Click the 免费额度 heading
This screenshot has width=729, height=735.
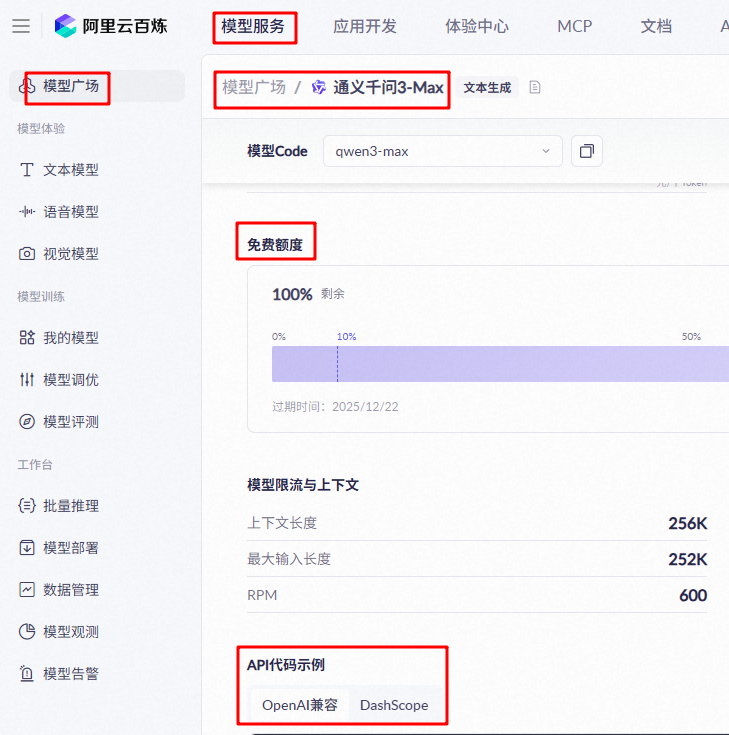[x=275, y=245]
